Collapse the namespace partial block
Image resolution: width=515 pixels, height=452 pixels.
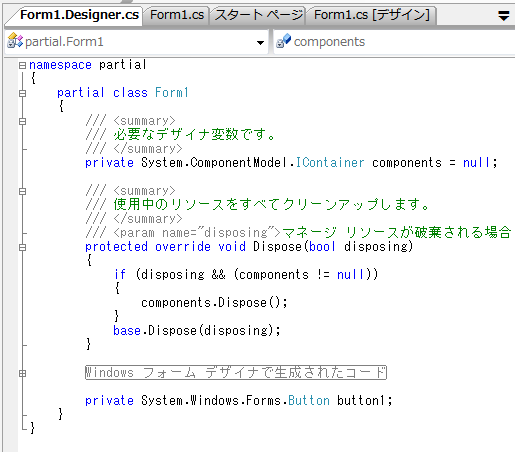pos(22,65)
